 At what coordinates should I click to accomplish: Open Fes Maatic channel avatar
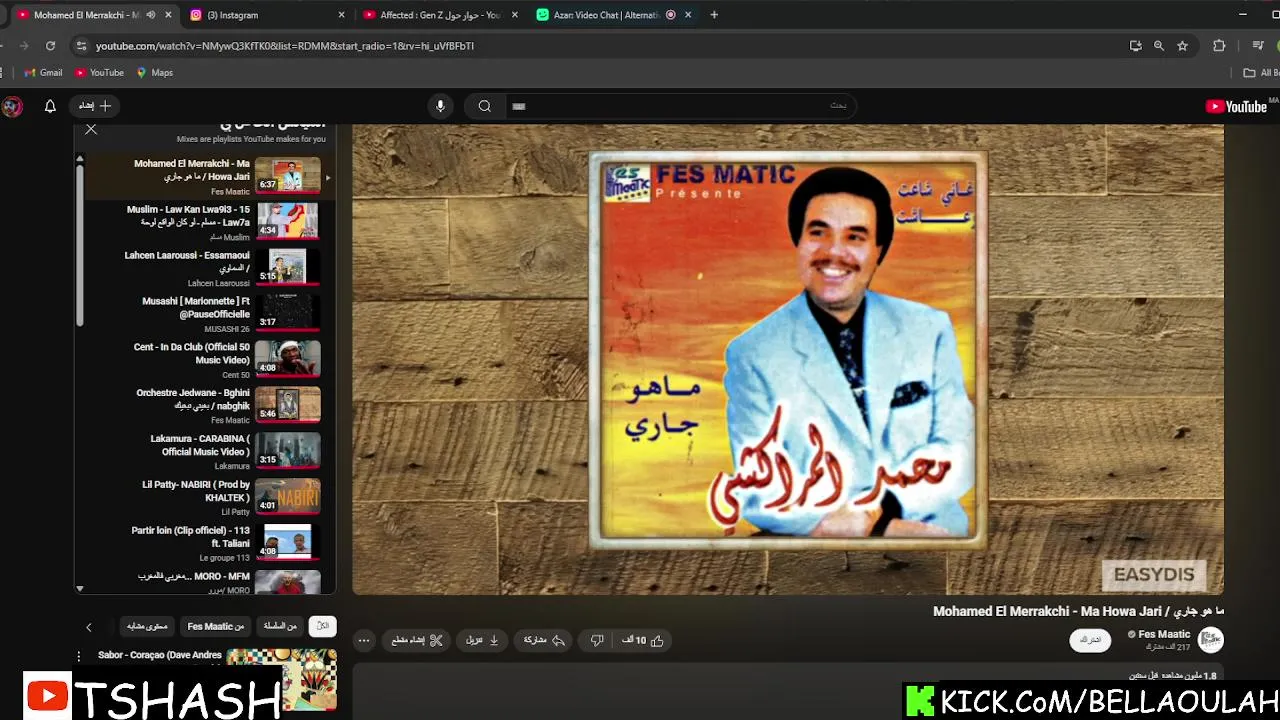pos(1211,640)
